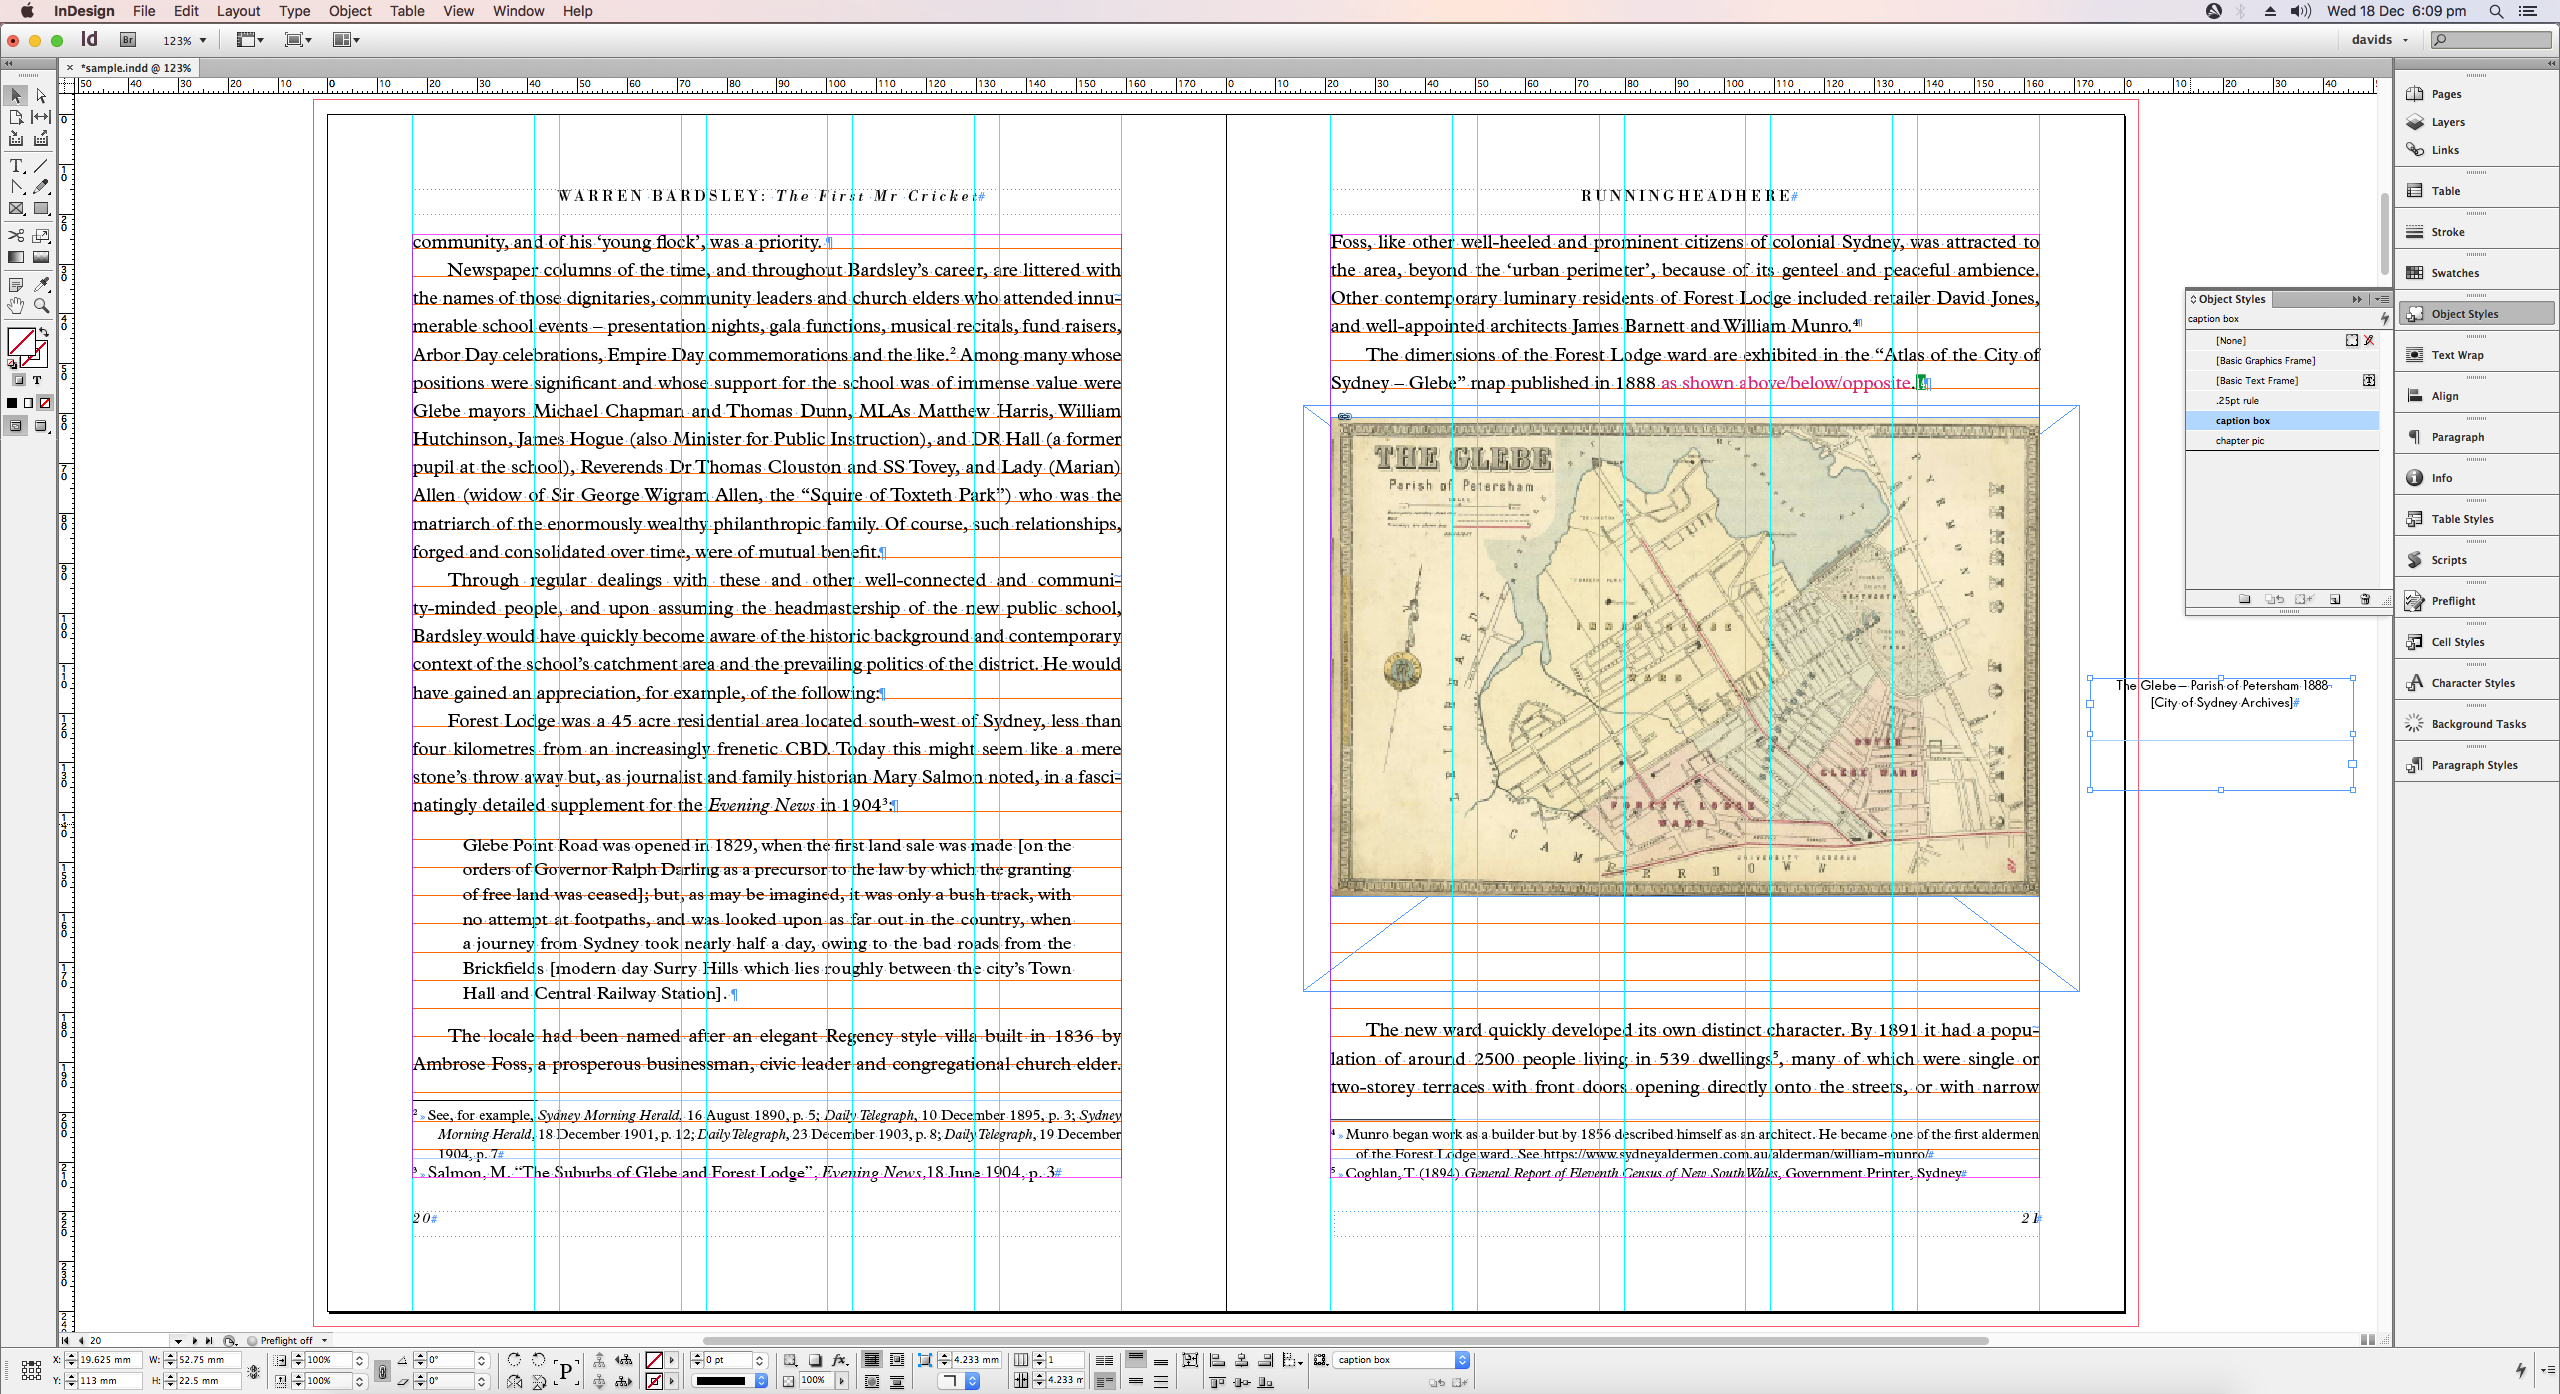The image size is (2560, 1394).
Task: Open the davids workspace dropdown
Action: pos(2379,40)
